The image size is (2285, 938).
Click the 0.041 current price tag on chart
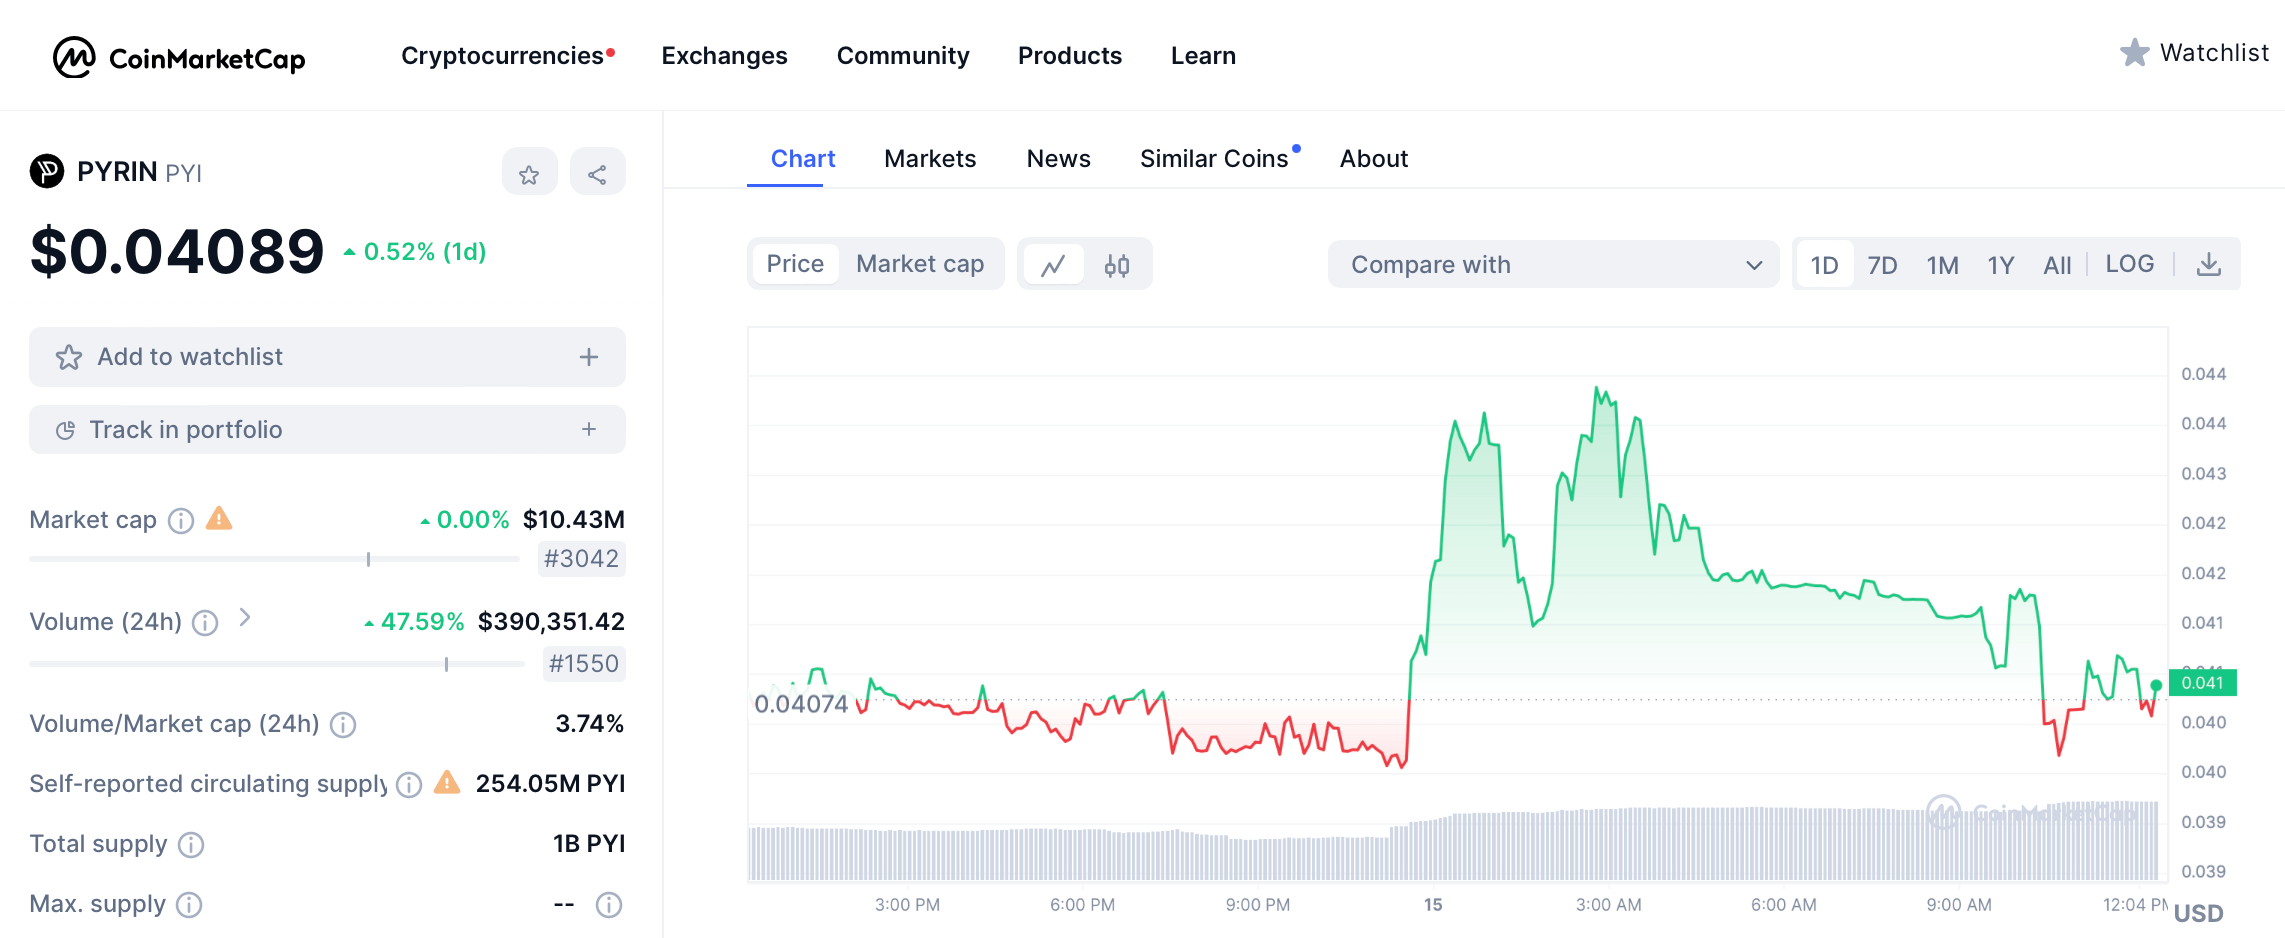[2202, 682]
